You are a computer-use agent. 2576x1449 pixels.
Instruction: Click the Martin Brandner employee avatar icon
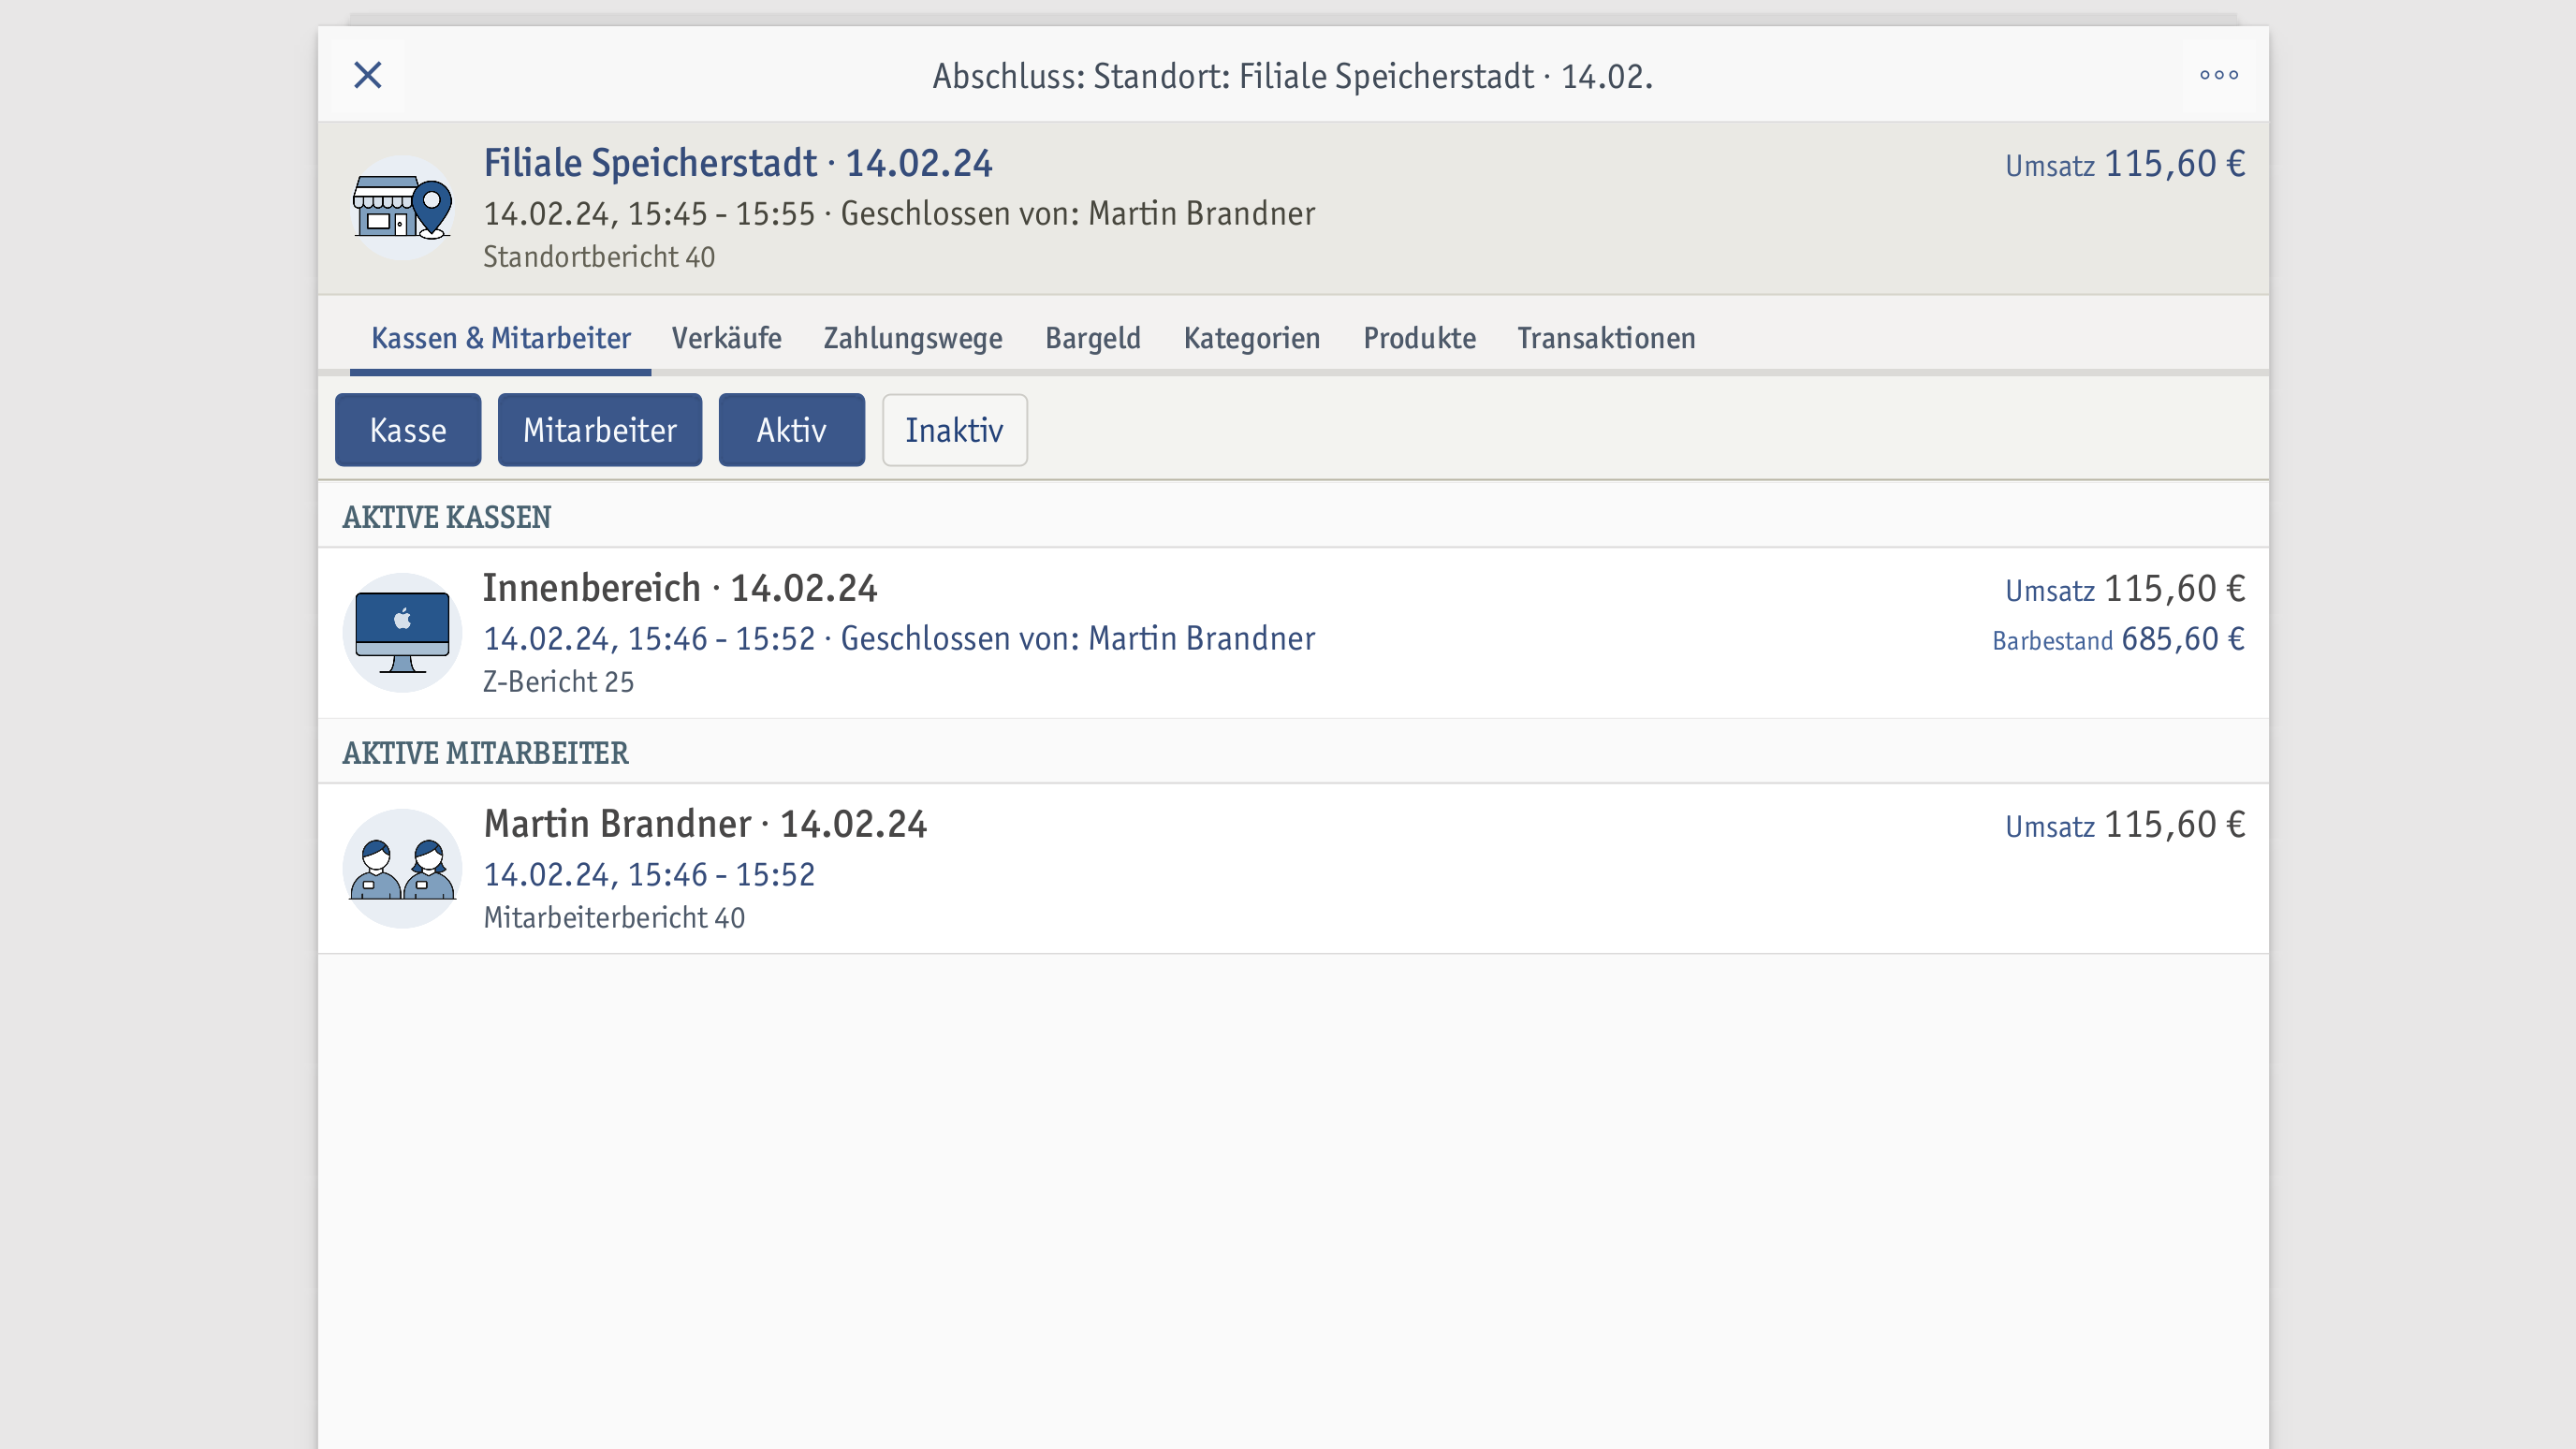[x=402, y=869]
